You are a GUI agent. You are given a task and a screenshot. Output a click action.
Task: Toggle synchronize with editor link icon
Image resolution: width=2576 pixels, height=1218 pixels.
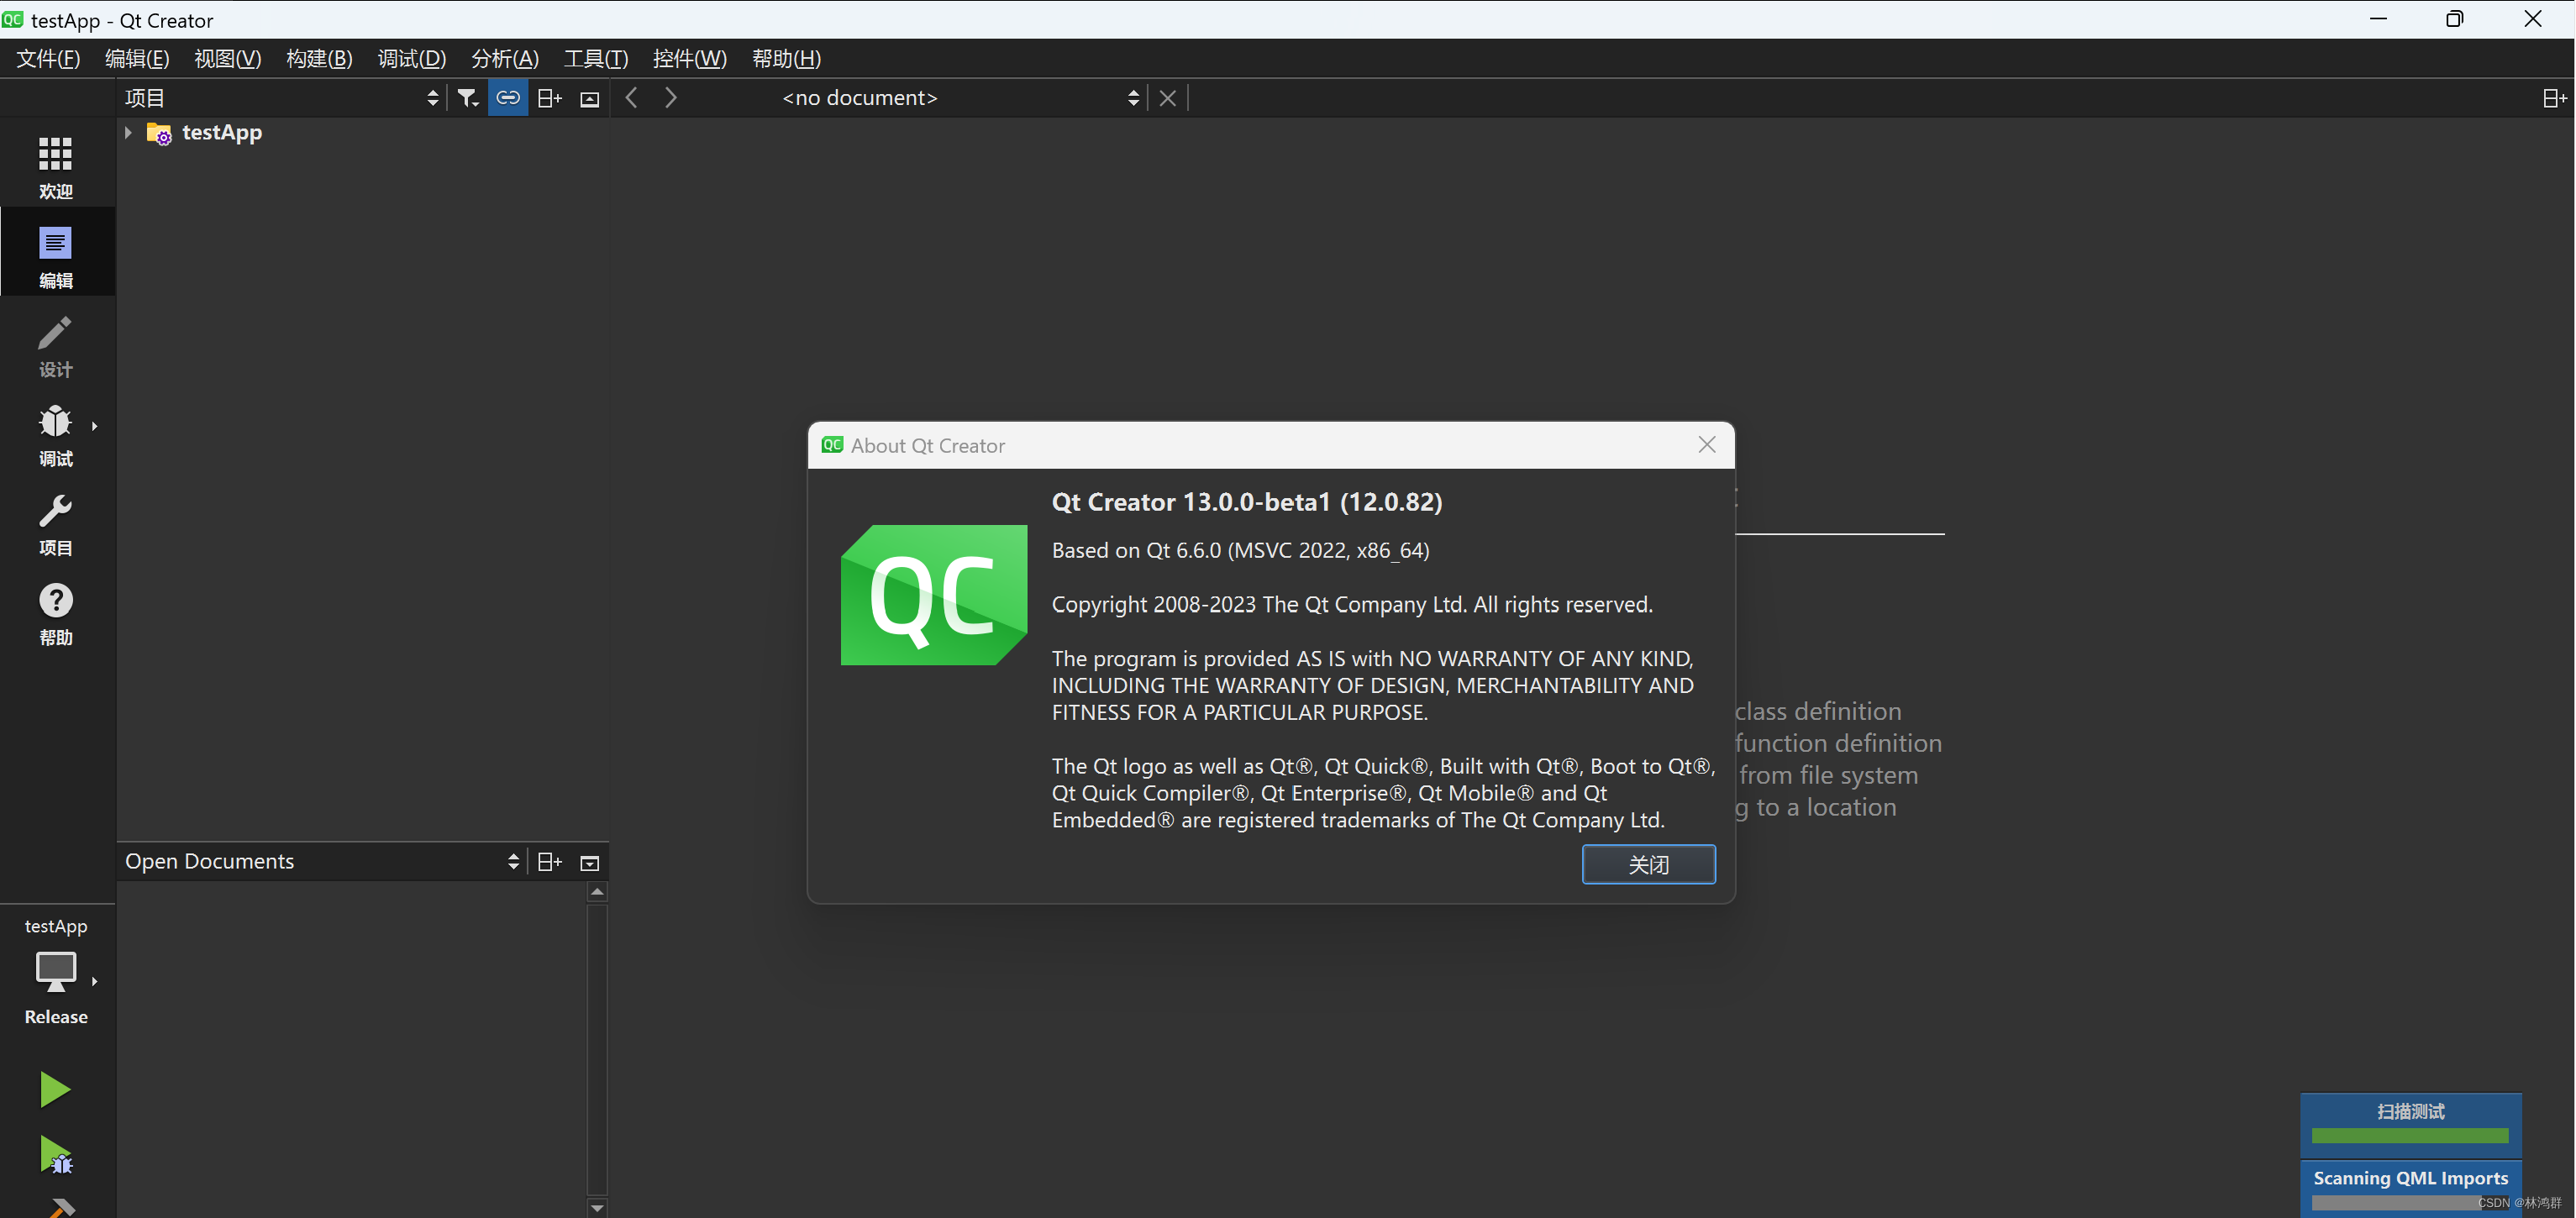click(508, 98)
